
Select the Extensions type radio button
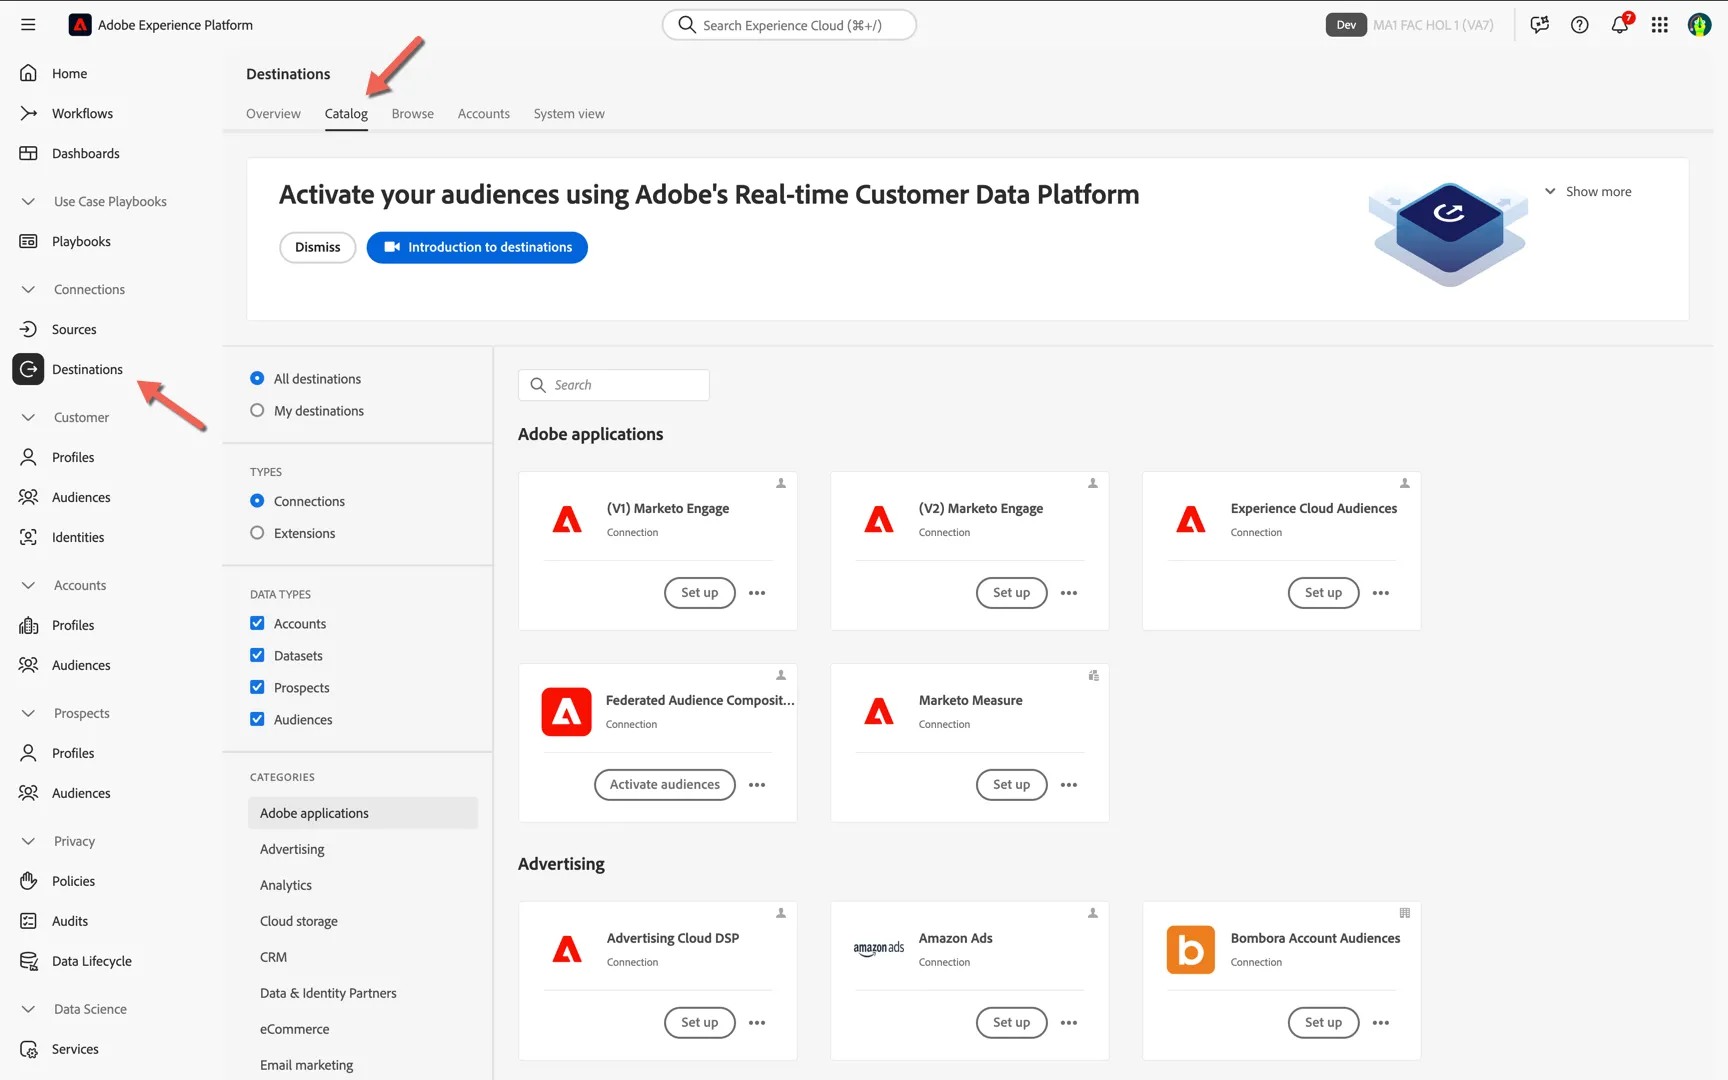tap(257, 533)
